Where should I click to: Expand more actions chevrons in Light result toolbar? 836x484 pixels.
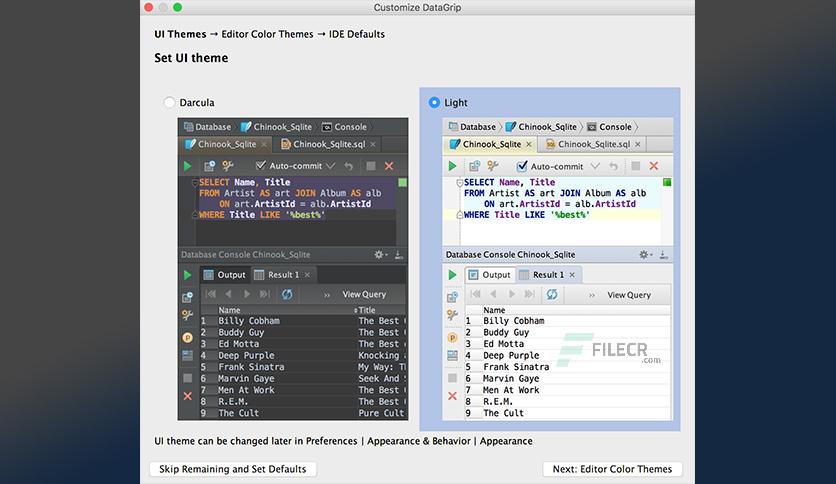592,295
